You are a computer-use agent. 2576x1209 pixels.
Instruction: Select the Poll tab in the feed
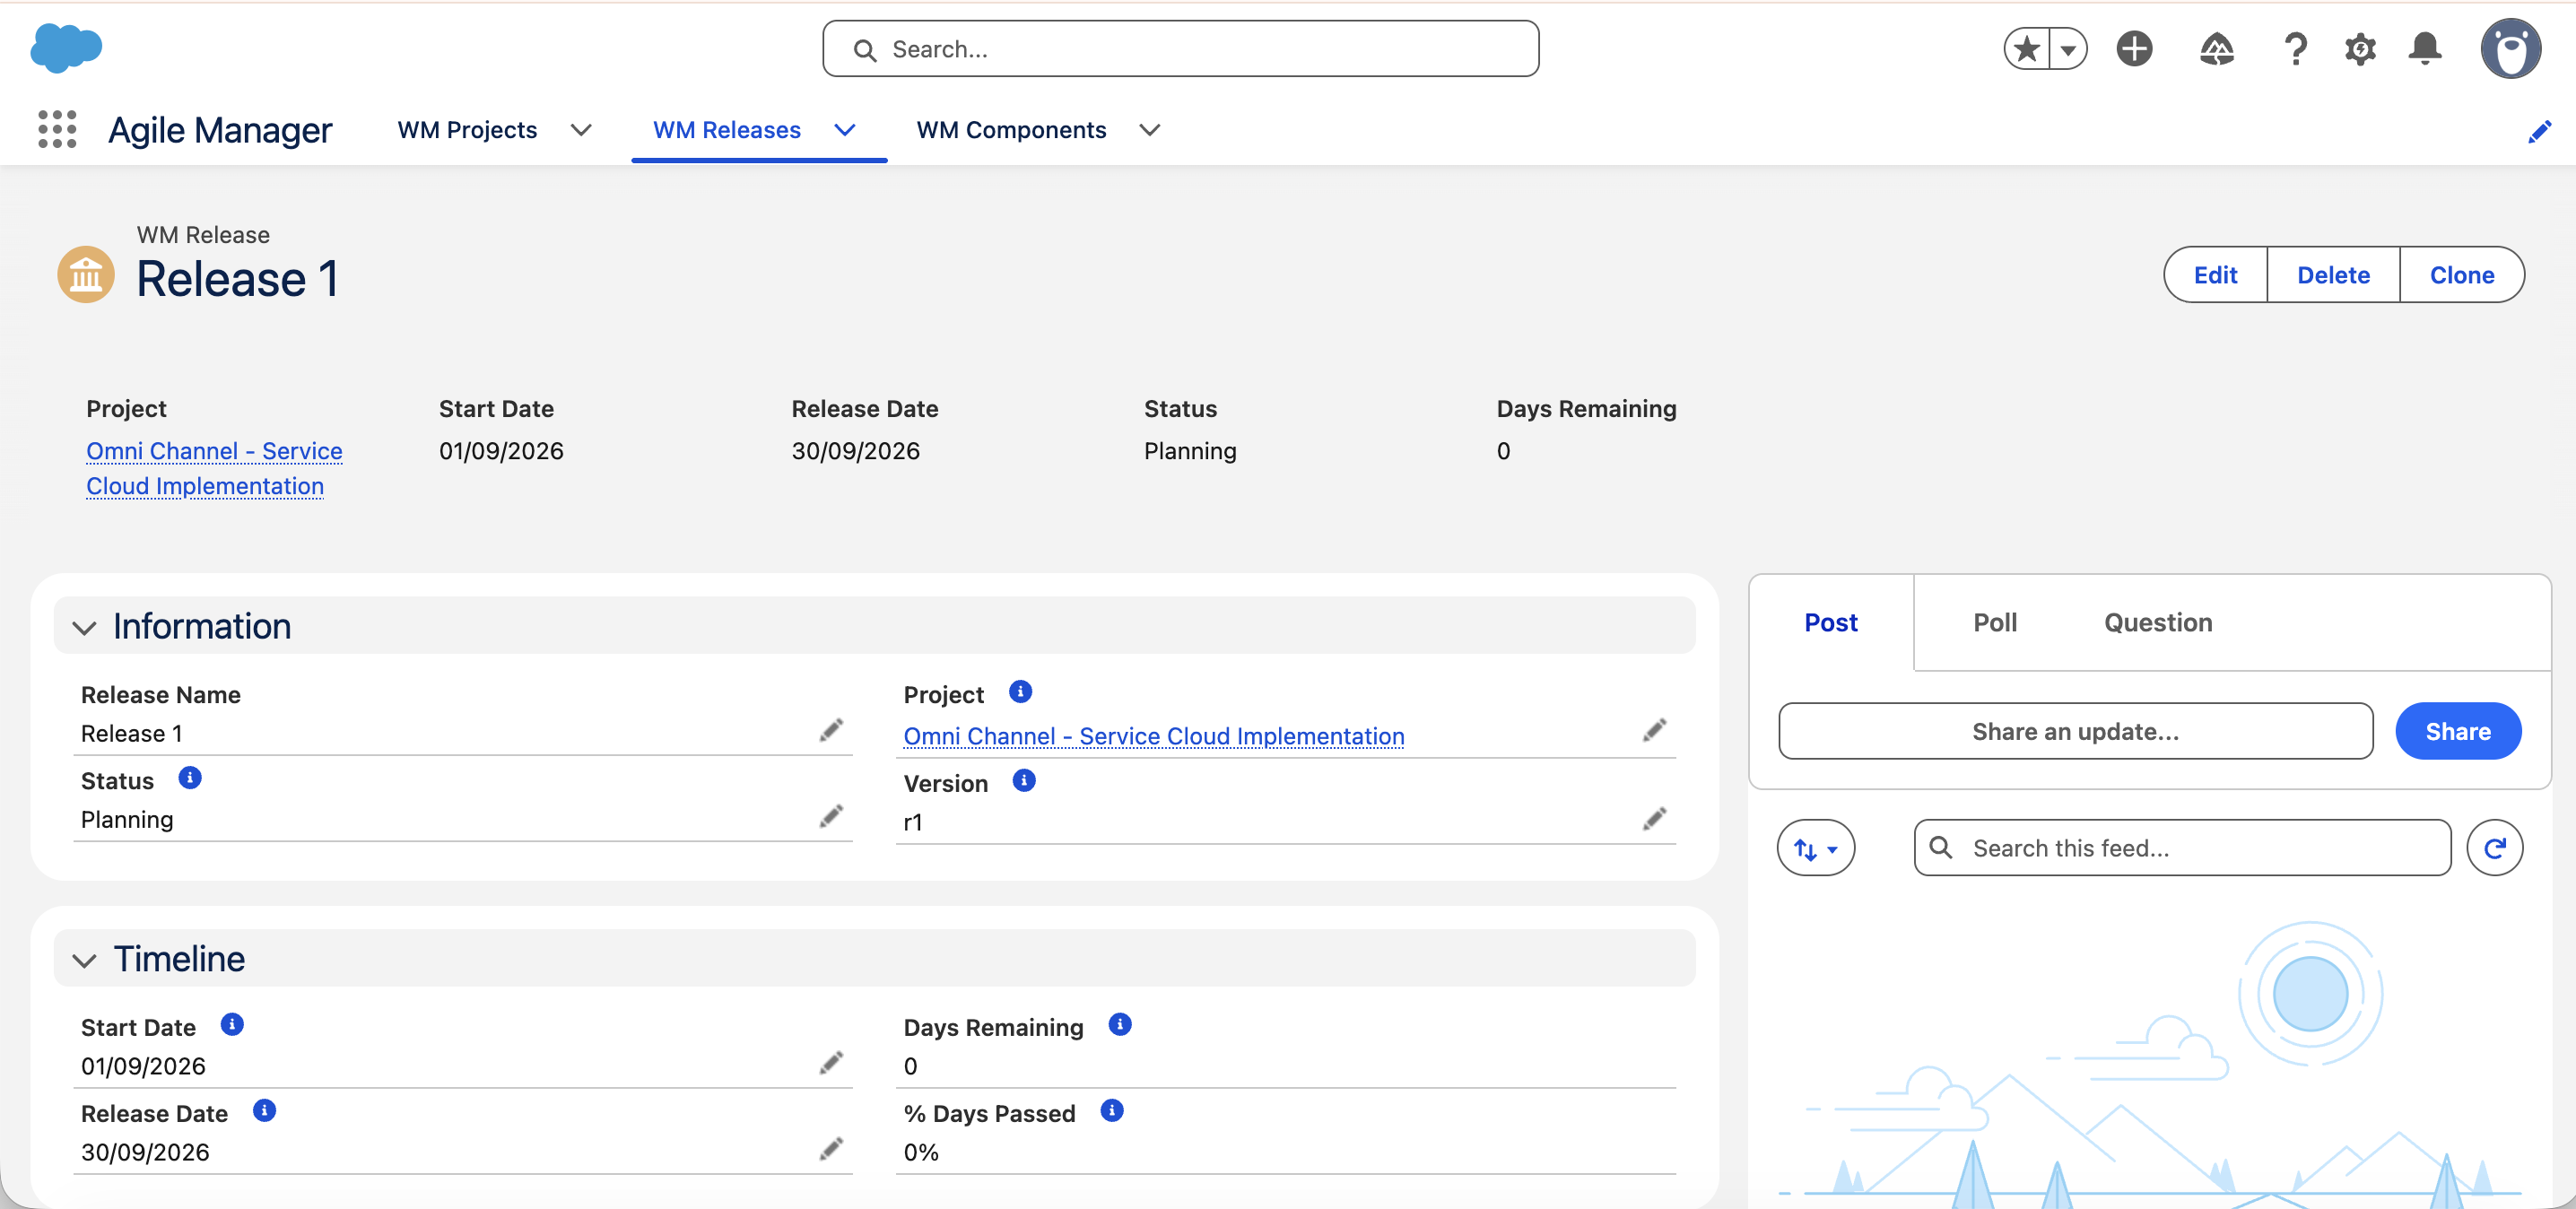point(1995,622)
